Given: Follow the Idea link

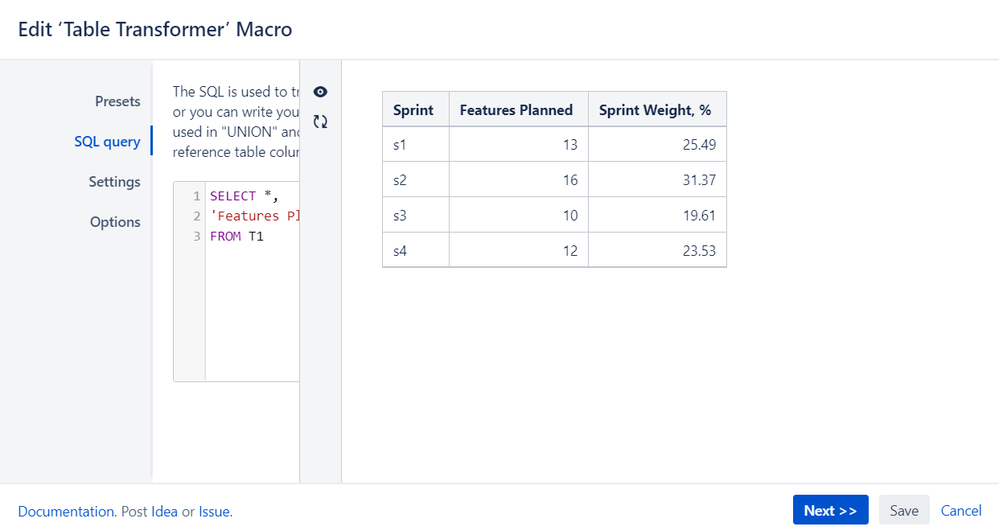Looking at the screenshot, I should point(164,511).
